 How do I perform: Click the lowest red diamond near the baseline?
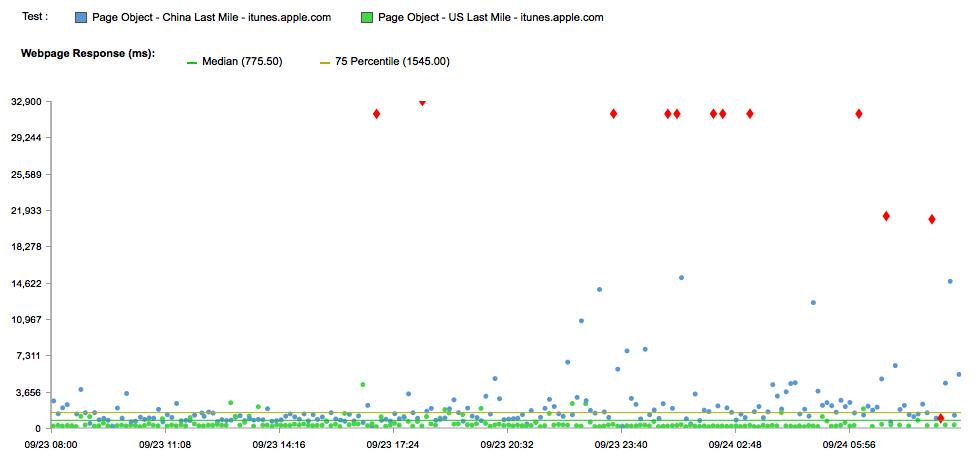(941, 418)
